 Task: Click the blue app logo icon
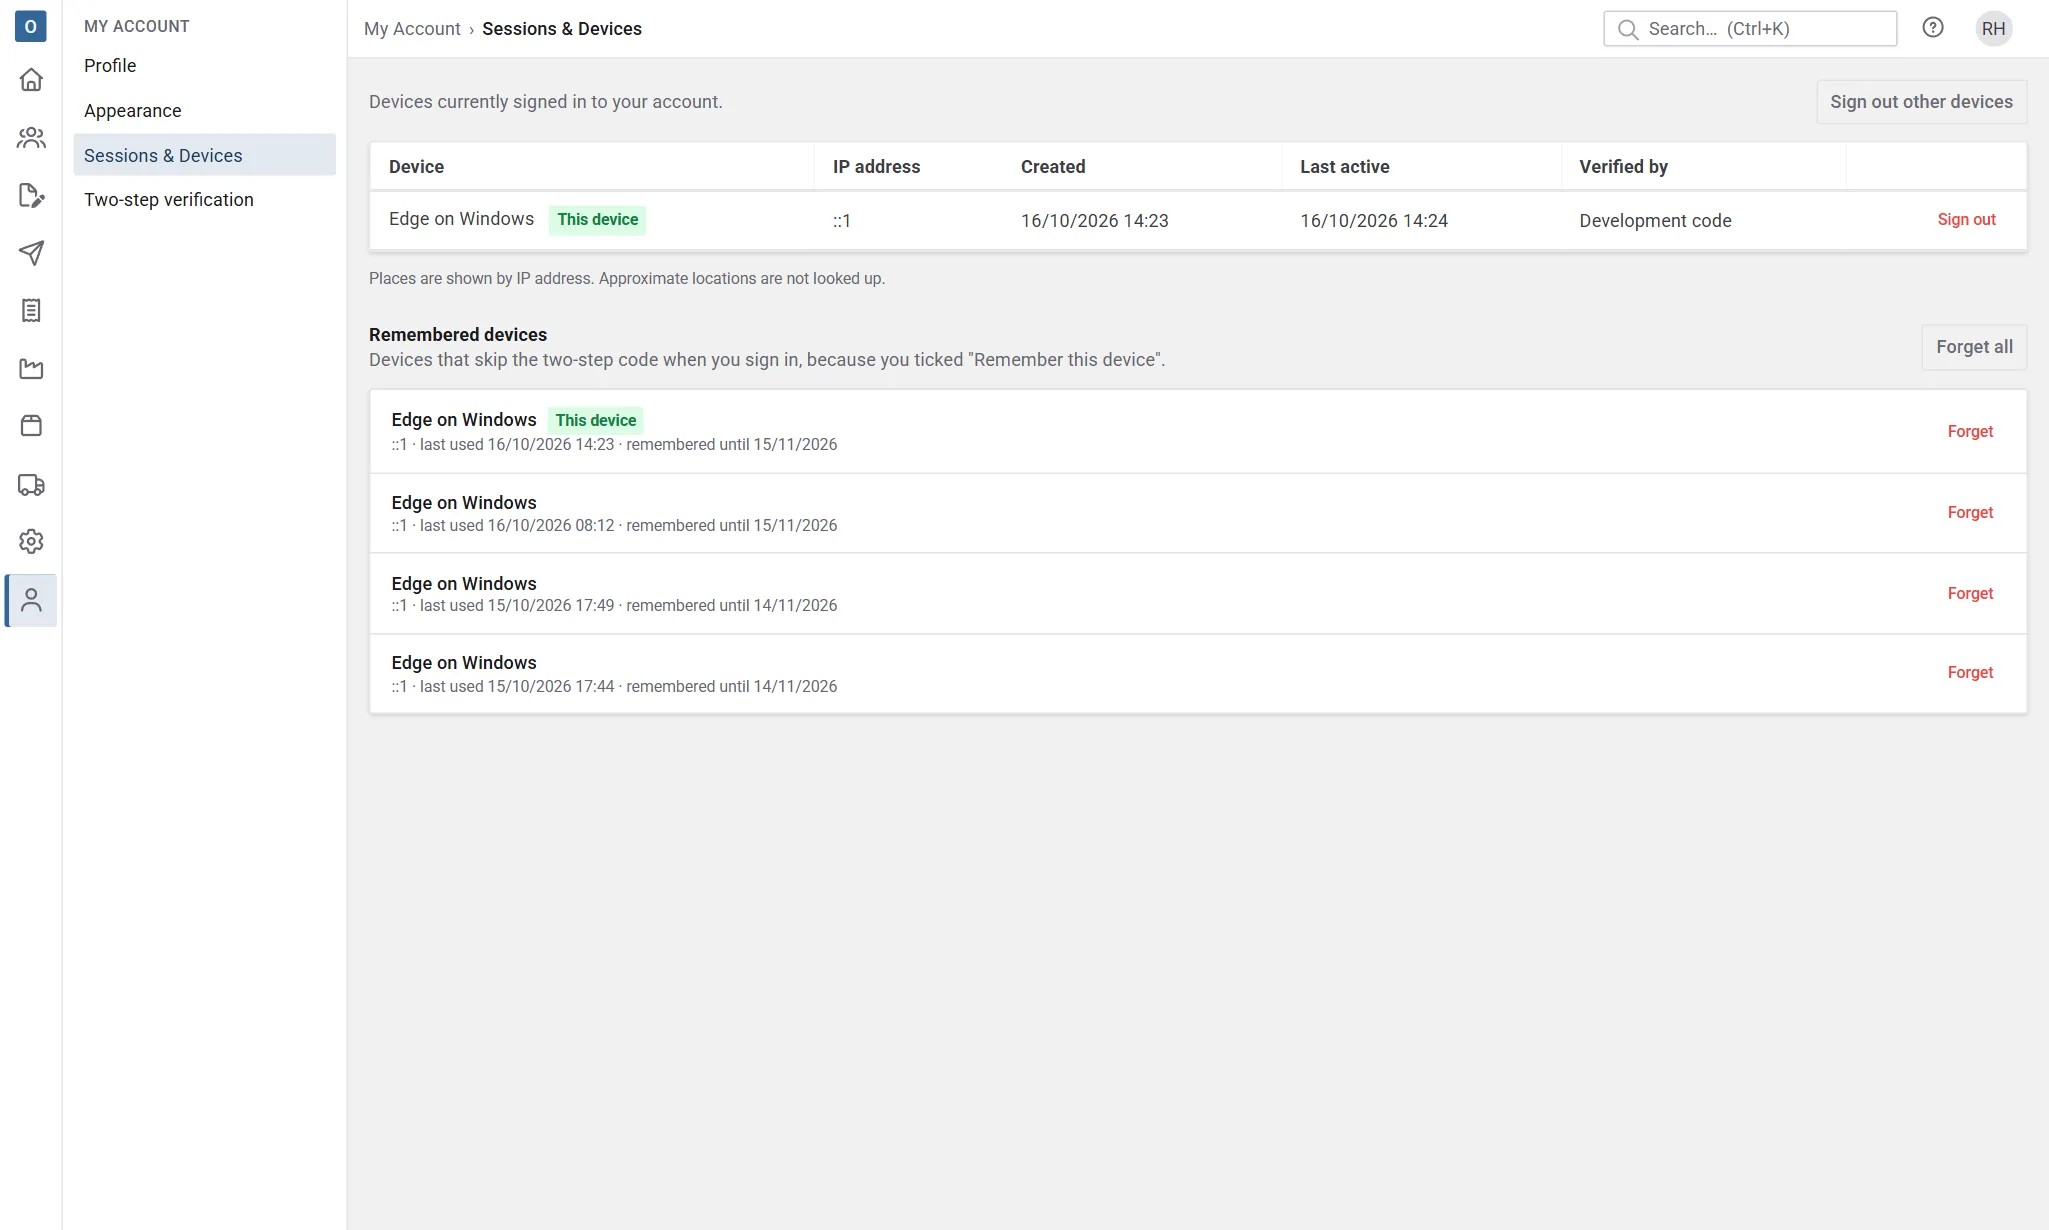point(31,27)
